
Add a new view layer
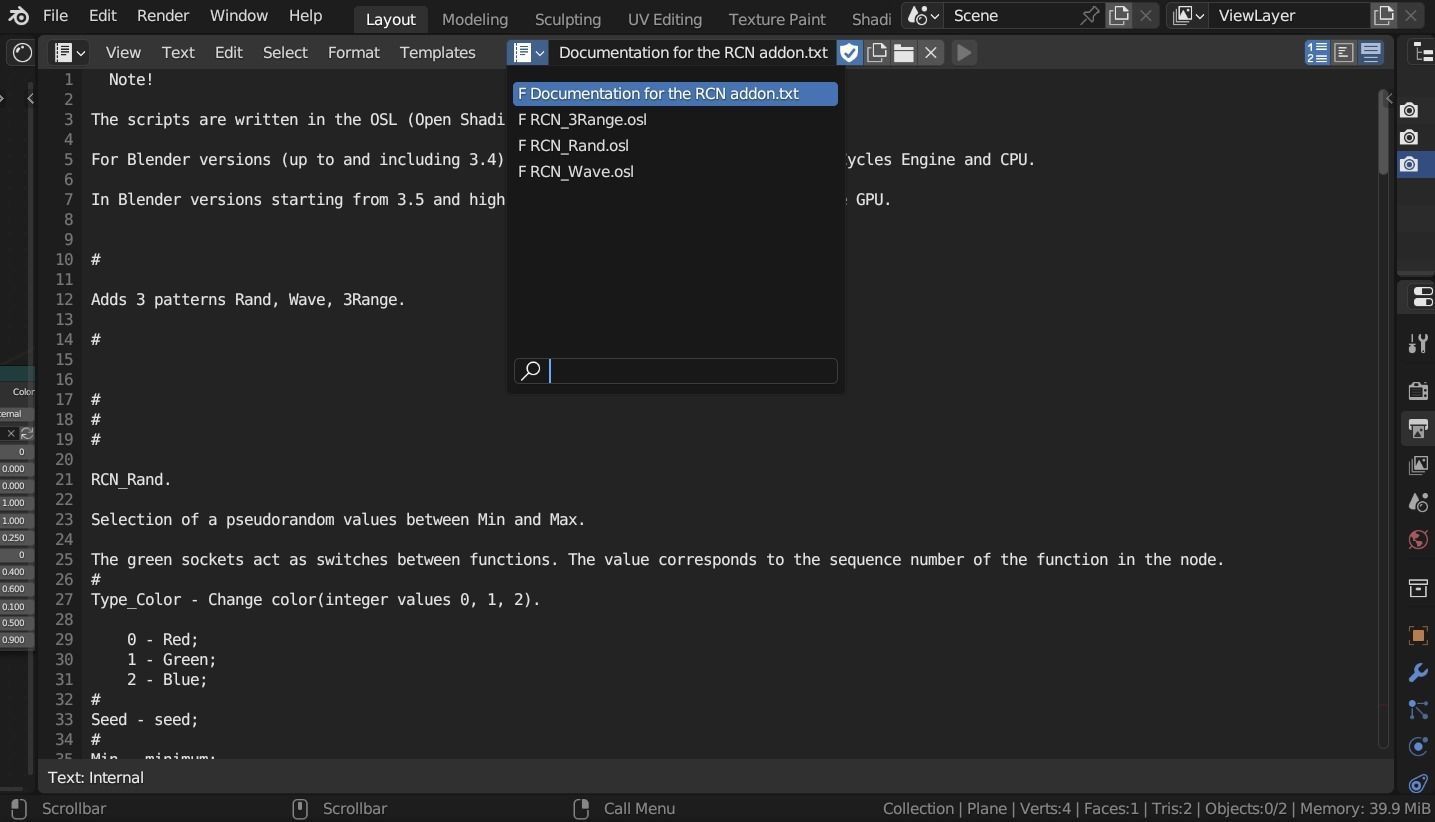click(1384, 16)
